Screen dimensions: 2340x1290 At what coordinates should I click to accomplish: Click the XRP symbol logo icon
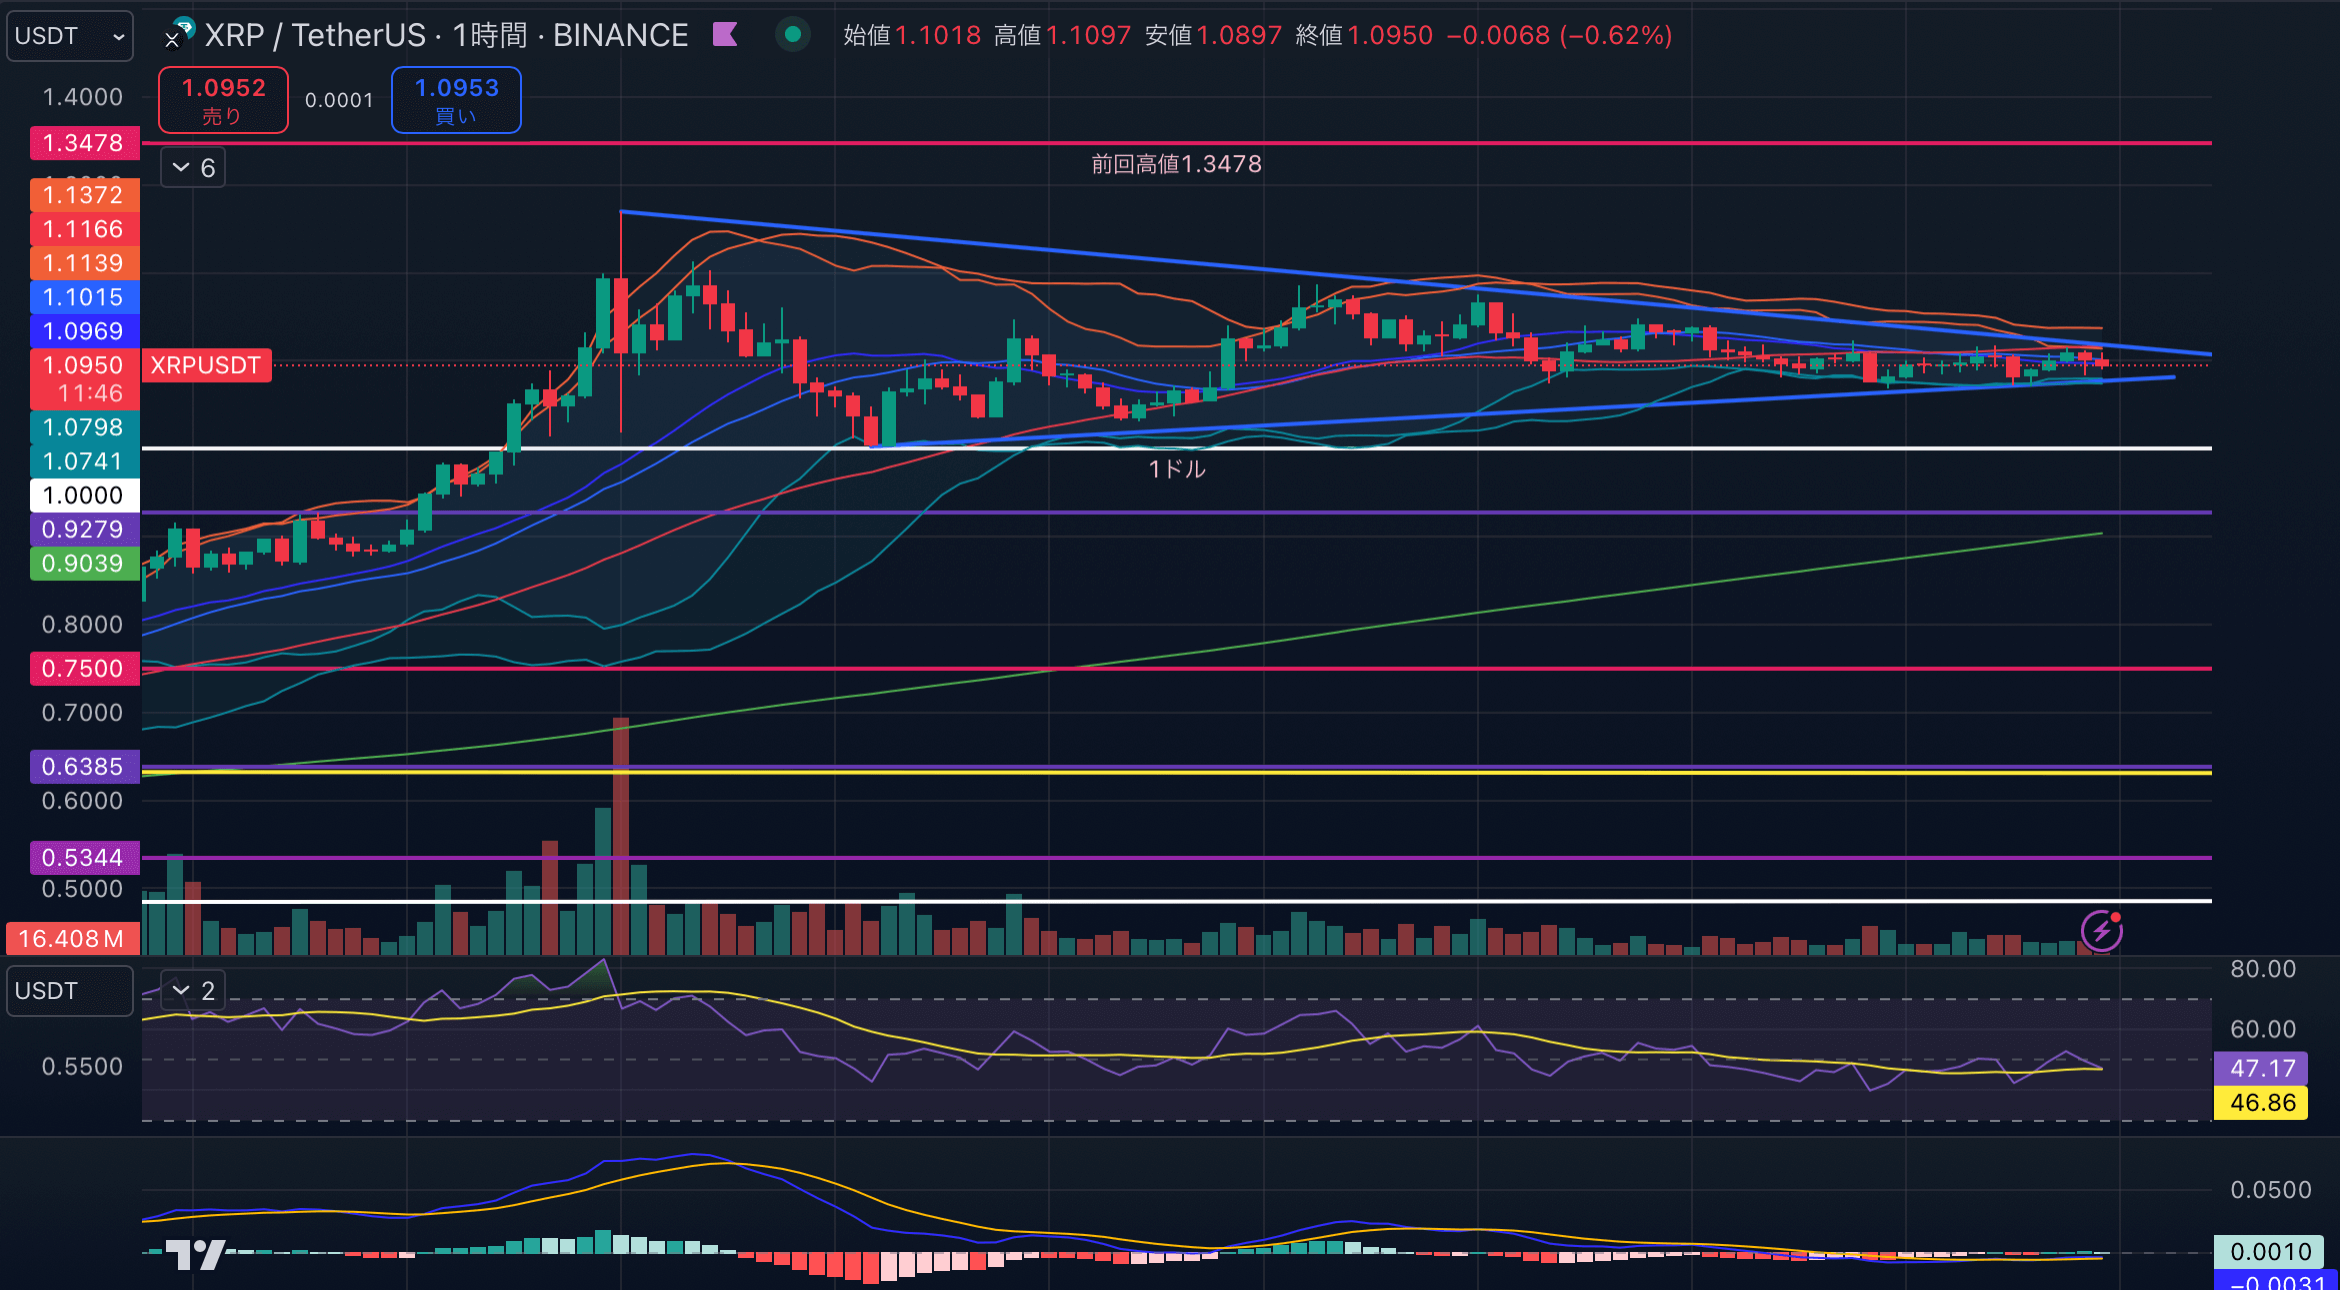pos(180,34)
